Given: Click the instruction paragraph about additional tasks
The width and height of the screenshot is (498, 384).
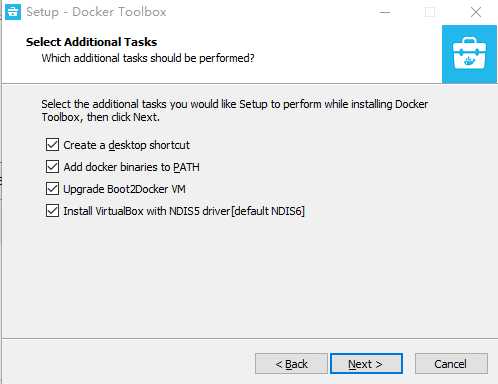Looking at the screenshot, I should (x=234, y=111).
